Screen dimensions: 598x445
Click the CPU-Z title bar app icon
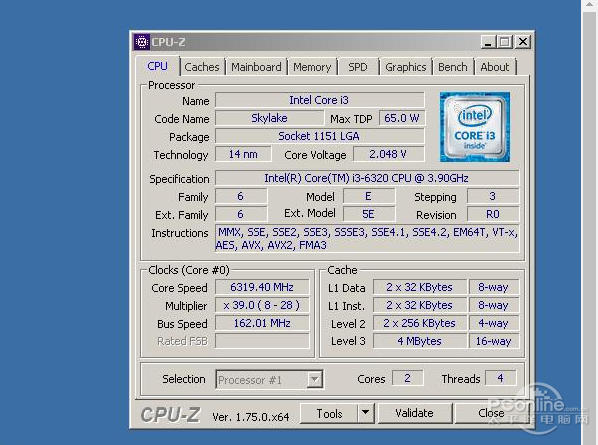[x=141, y=42]
